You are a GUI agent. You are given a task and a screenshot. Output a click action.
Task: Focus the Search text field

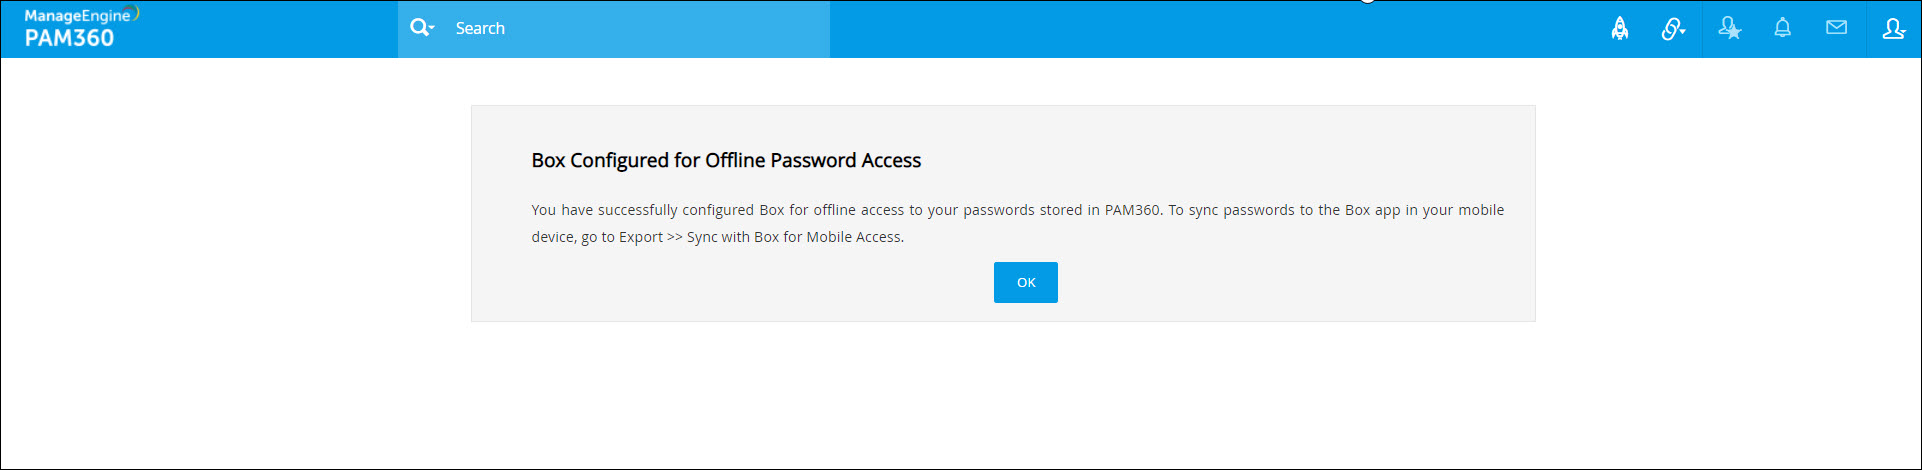pyautogui.click(x=640, y=28)
